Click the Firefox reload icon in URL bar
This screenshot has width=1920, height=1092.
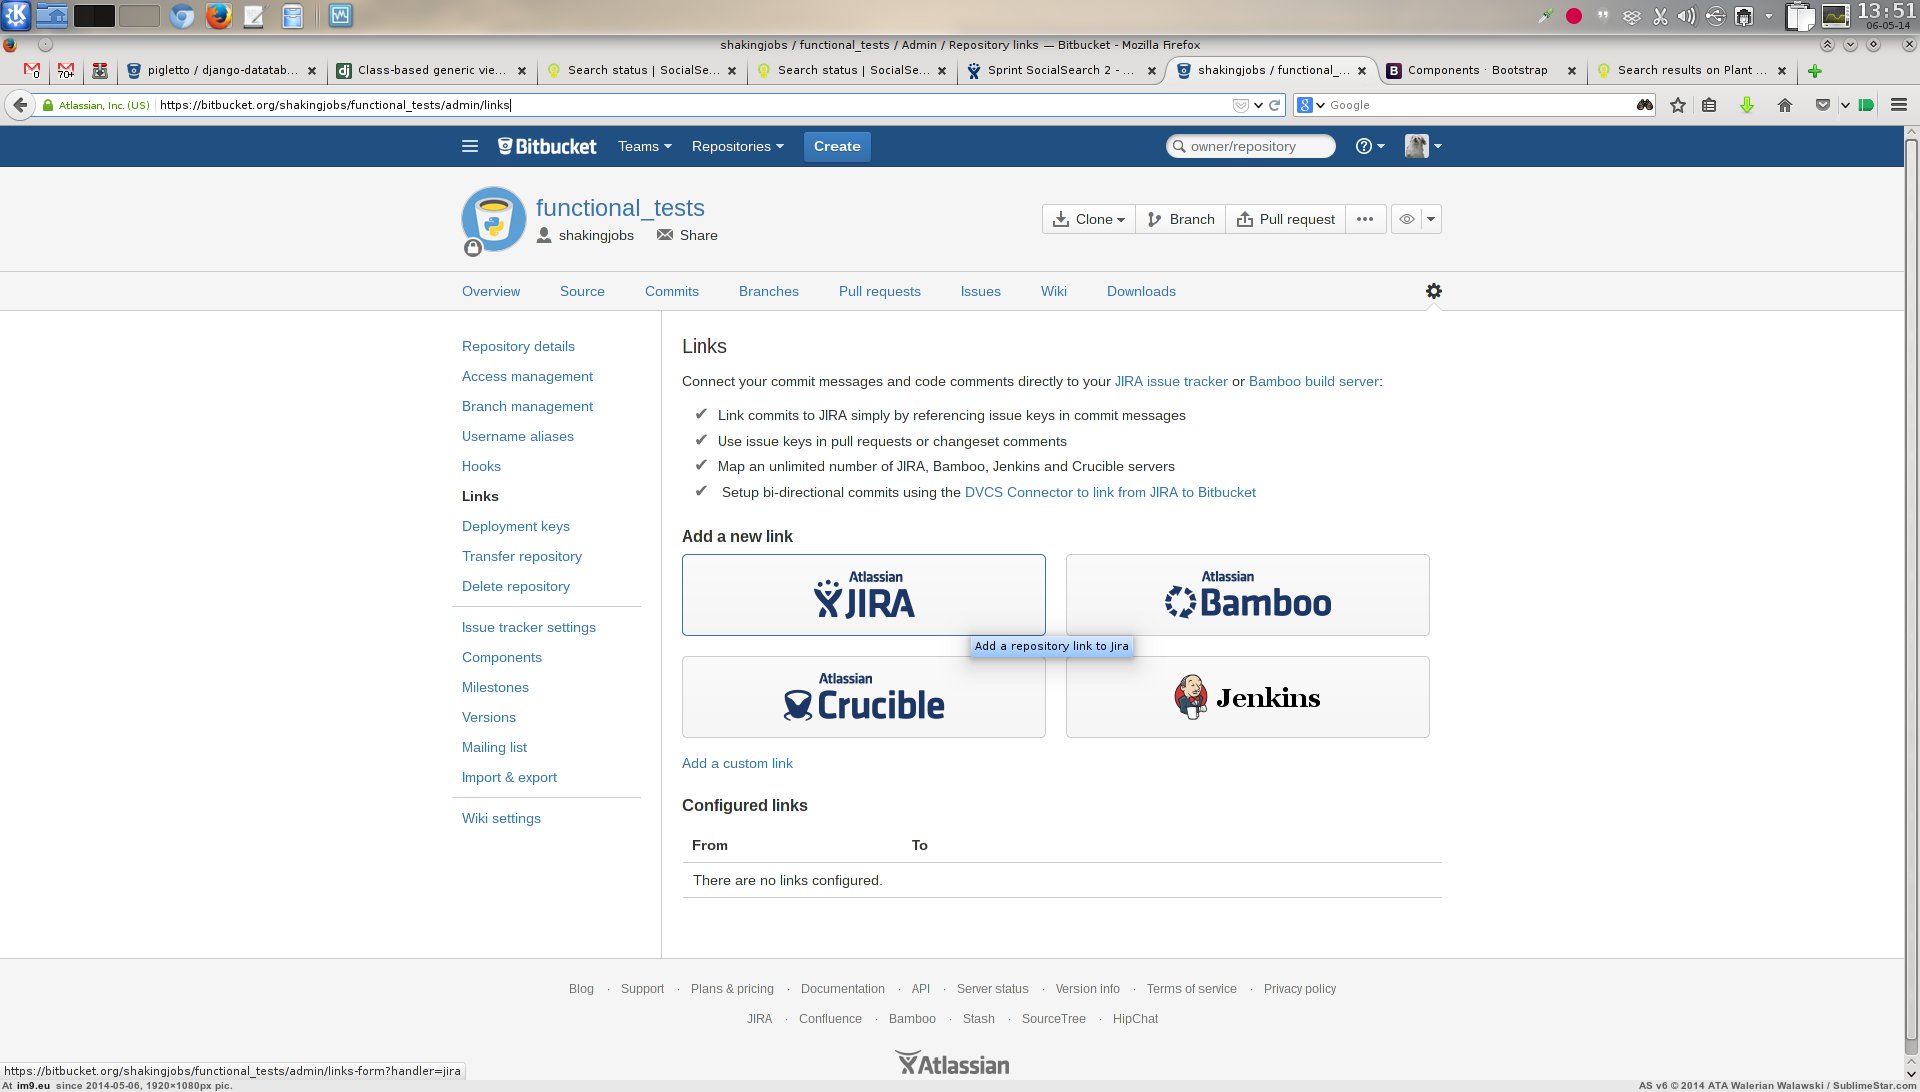point(1275,105)
